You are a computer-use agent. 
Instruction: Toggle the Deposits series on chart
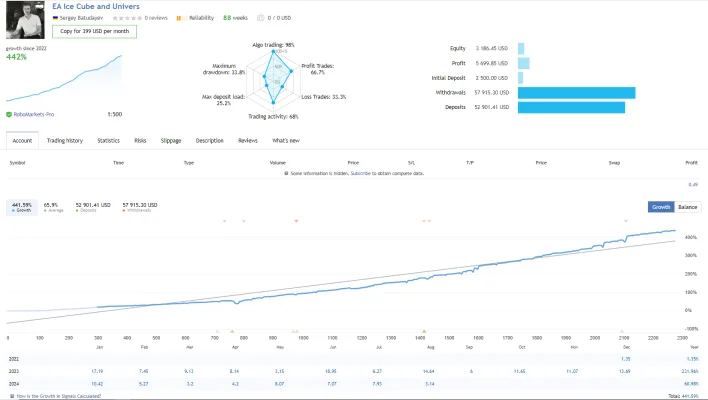(x=93, y=207)
